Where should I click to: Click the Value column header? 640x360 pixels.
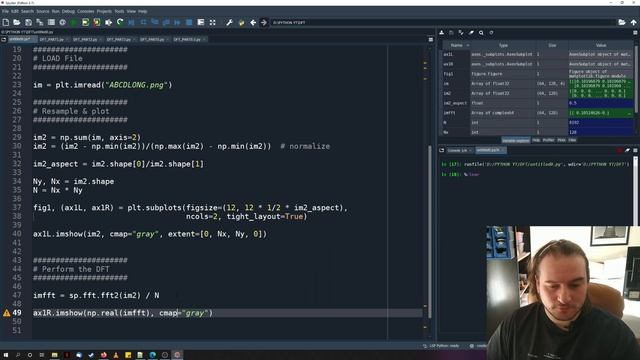pyautogui.click(x=601, y=45)
